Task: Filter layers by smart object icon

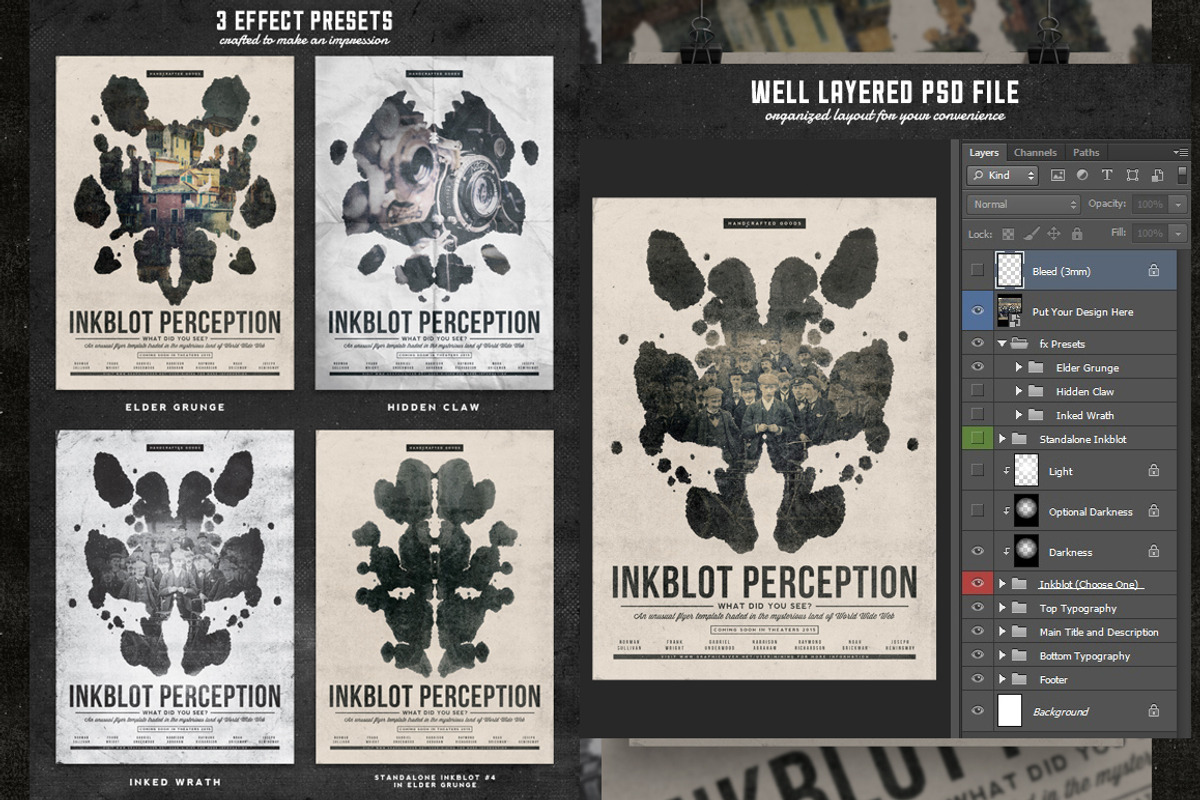Action: click(x=1156, y=175)
